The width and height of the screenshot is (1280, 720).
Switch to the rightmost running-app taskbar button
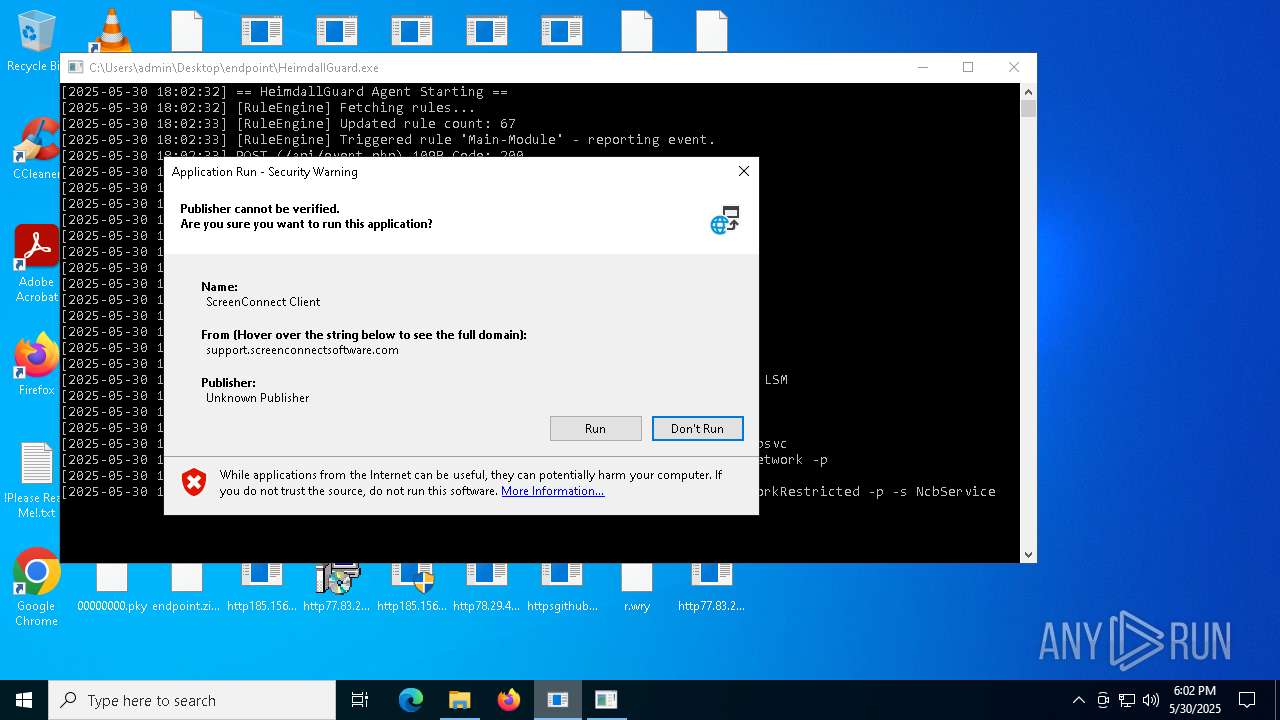tap(606, 700)
